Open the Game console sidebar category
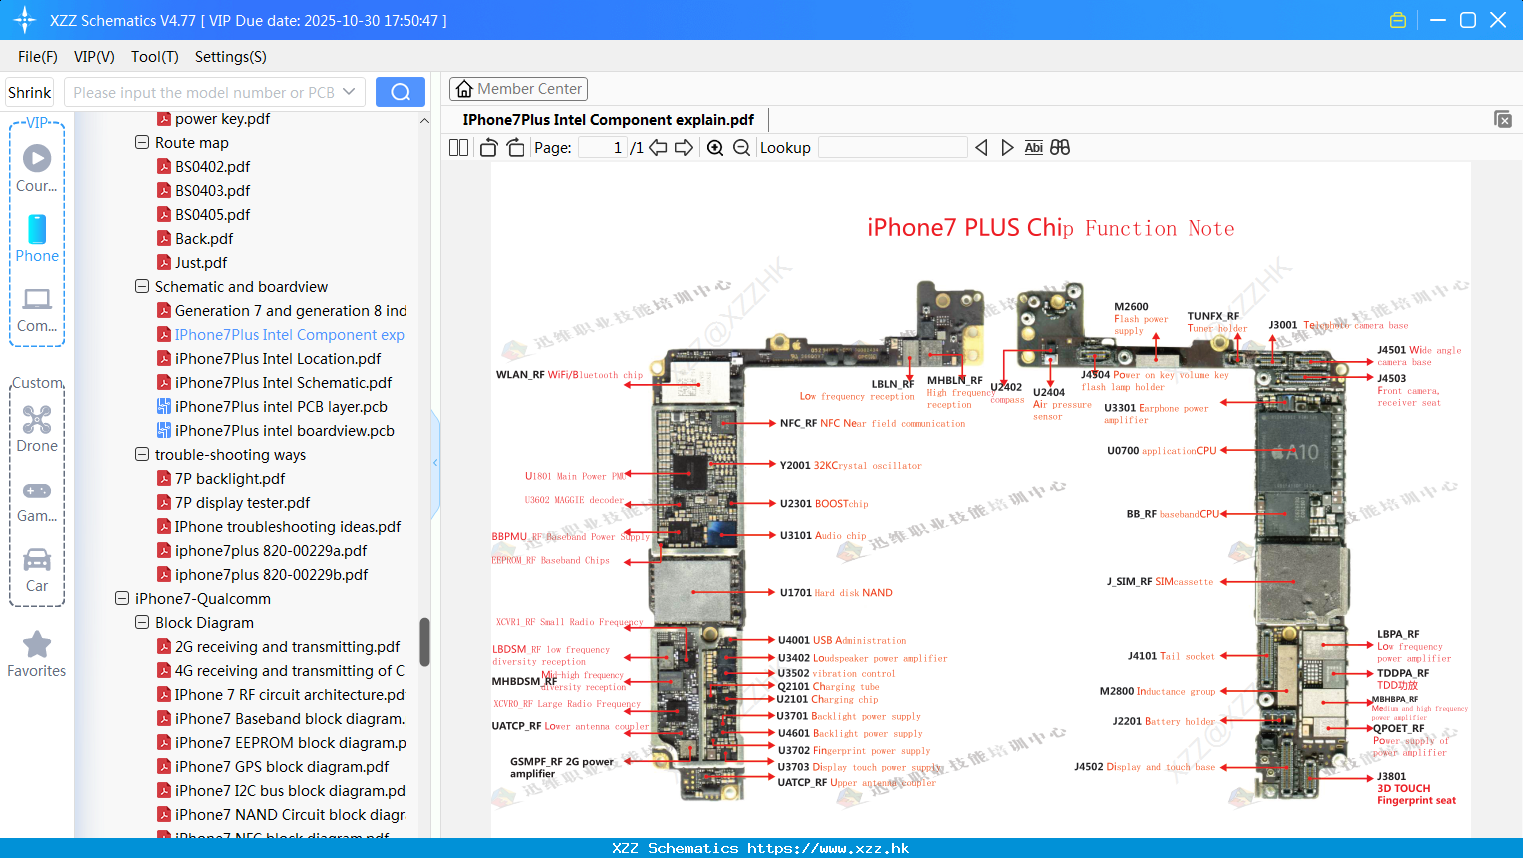 (37, 501)
